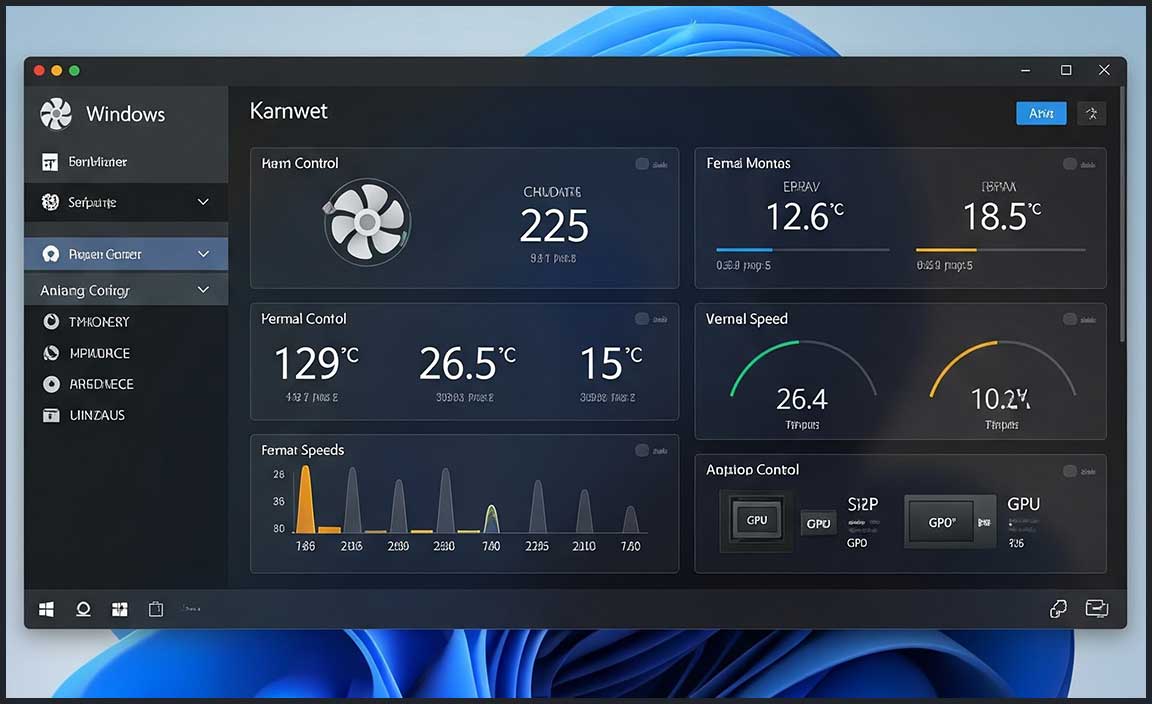
Task: Expand the Serpunte sidebar dropdown chevron
Action: [x=204, y=201]
